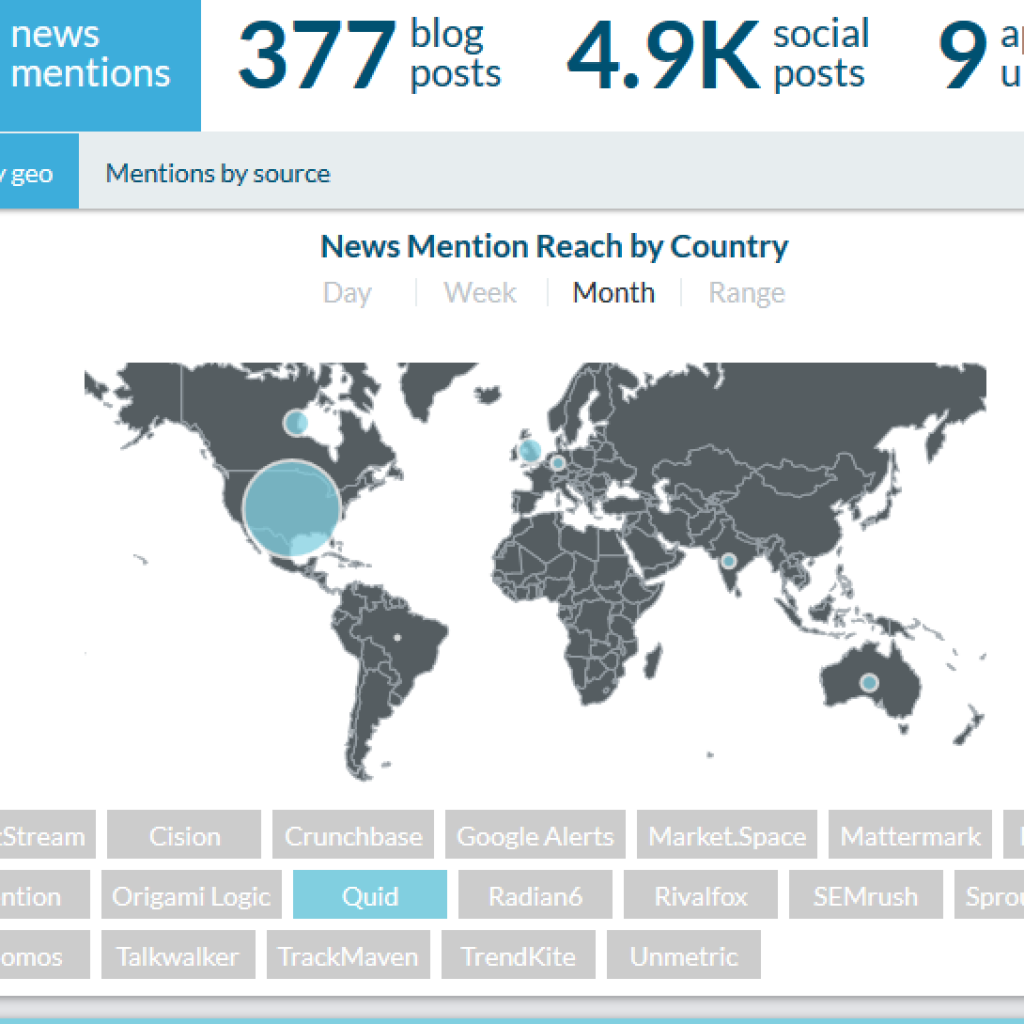This screenshot has height=1024, width=1024.
Task: Toggle the Radian6 company filter
Action: (536, 895)
